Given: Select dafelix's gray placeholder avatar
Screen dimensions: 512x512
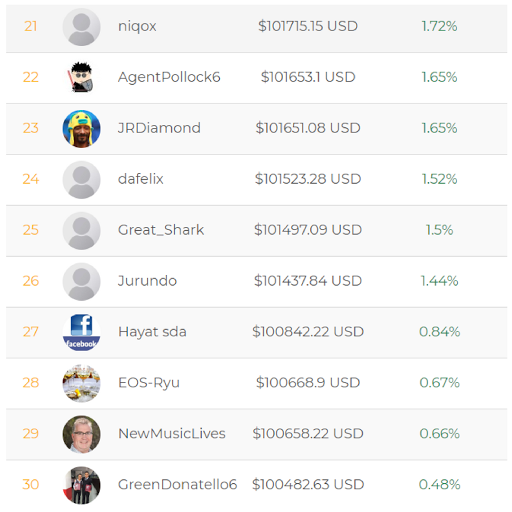Looking at the screenshot, I should point(81,180).
